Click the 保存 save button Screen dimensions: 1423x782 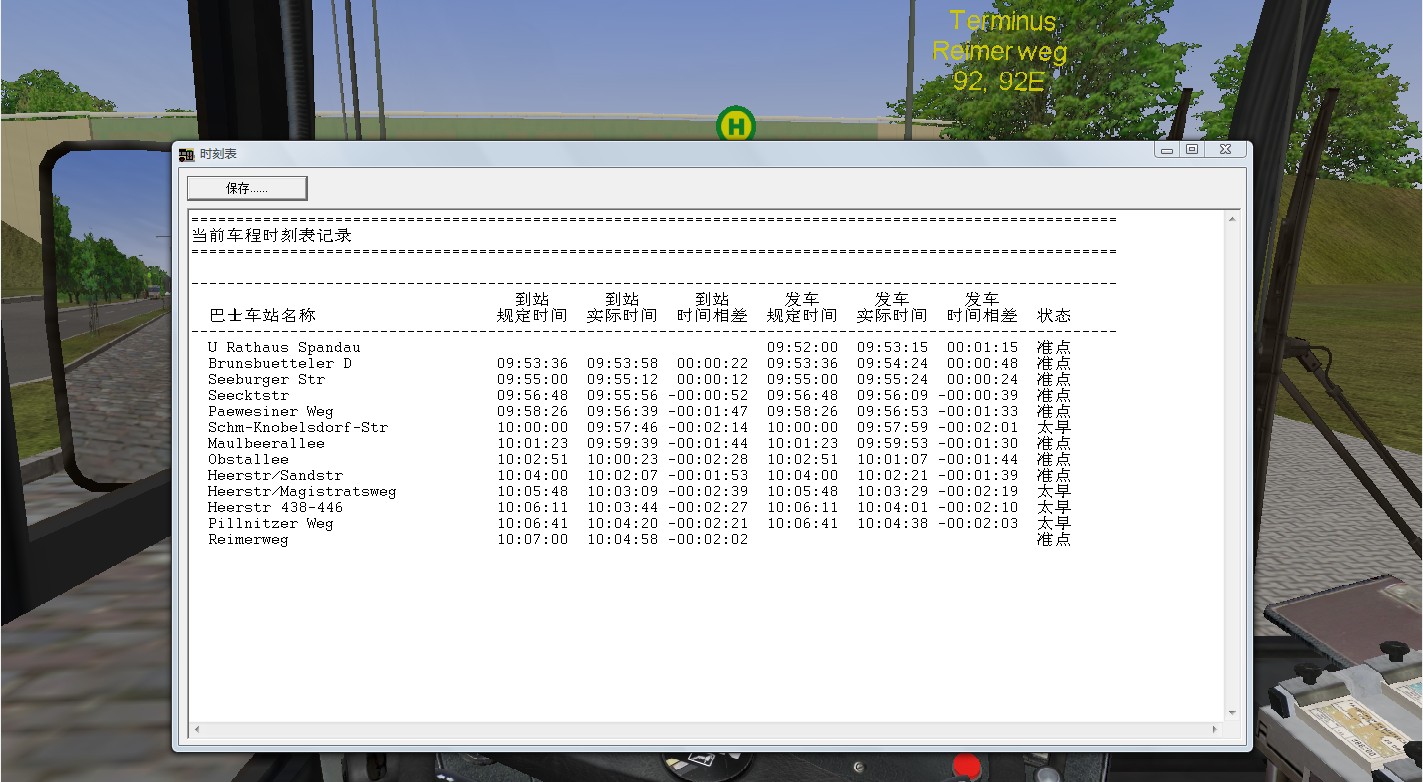point(247,188)
